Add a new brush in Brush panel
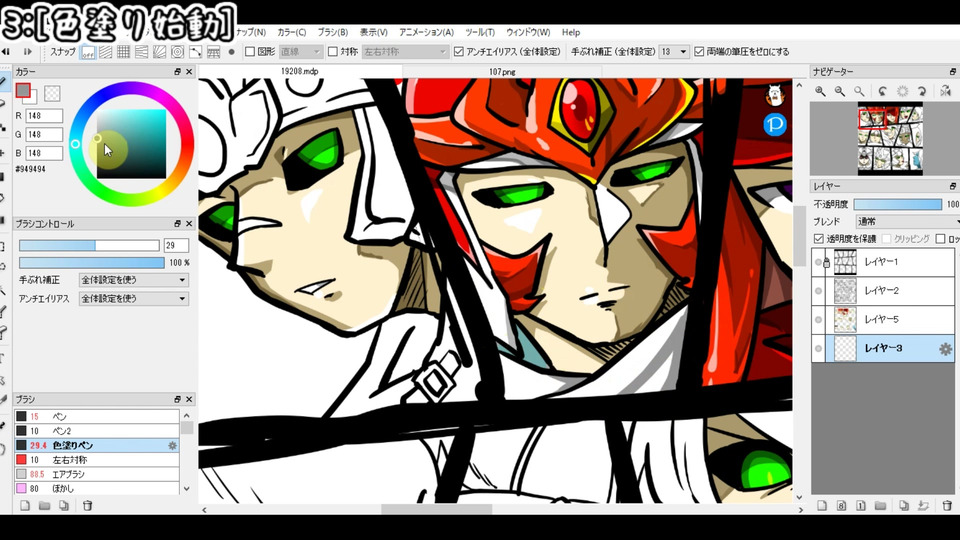This screenshot has height=540, width=960. click(25, 506)
